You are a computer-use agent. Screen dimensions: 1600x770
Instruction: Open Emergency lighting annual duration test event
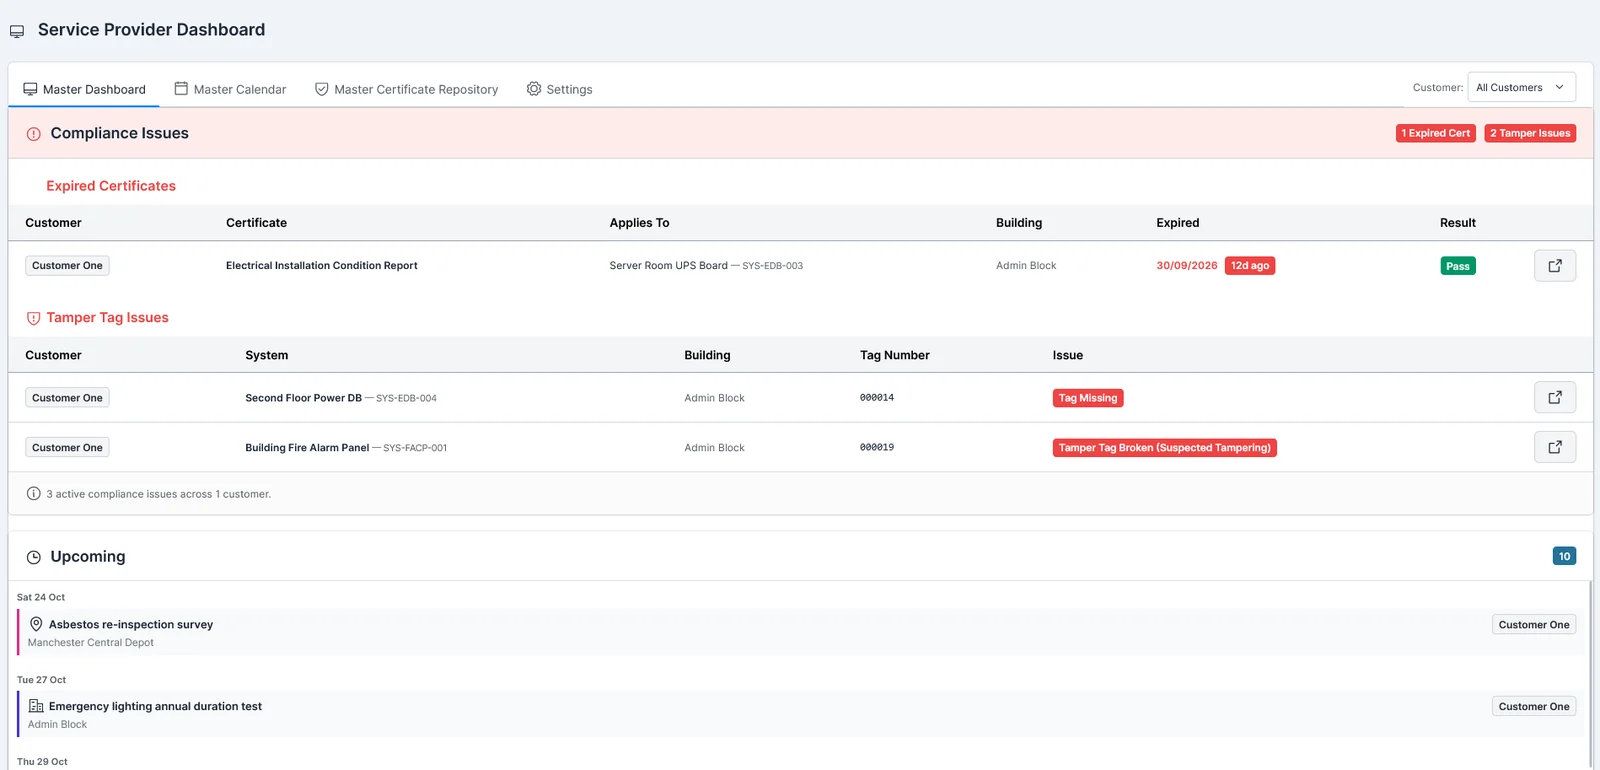tap(802, 714)
